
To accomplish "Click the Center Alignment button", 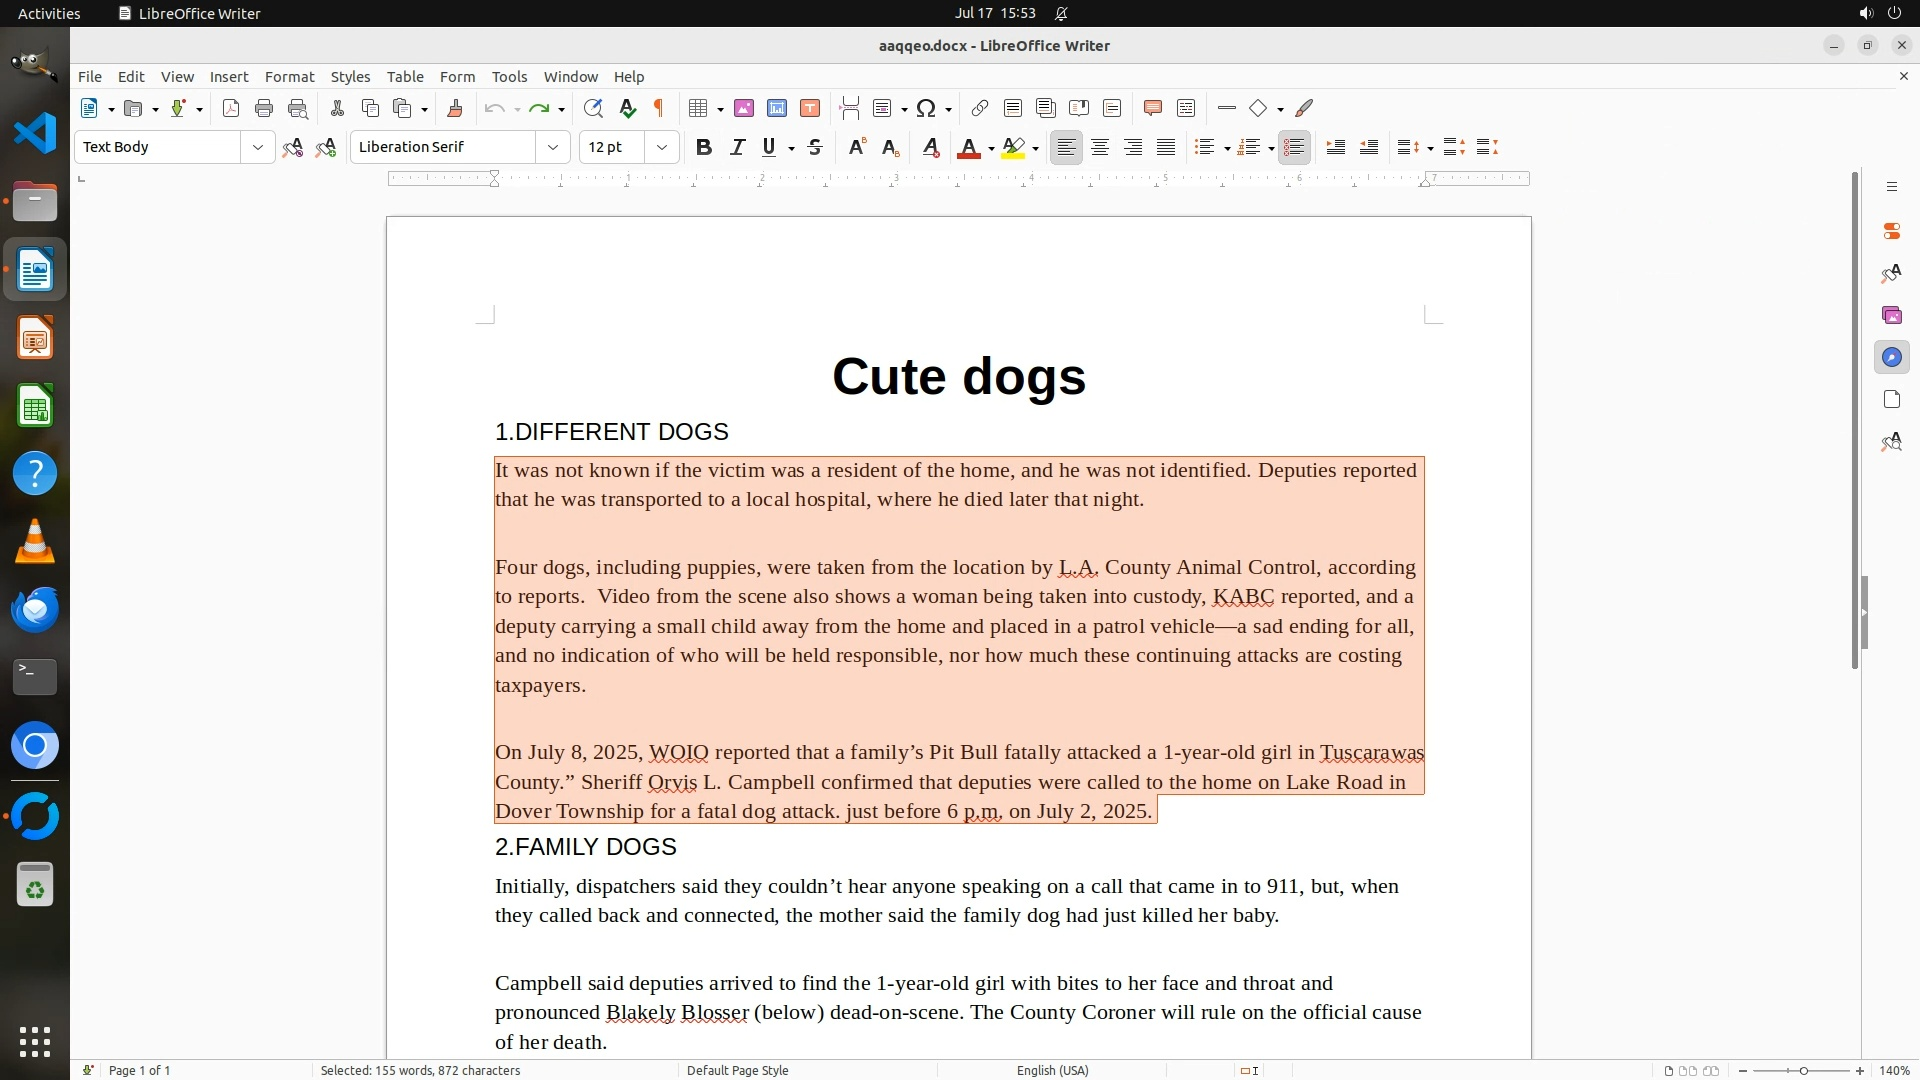I will point(1100,147).
